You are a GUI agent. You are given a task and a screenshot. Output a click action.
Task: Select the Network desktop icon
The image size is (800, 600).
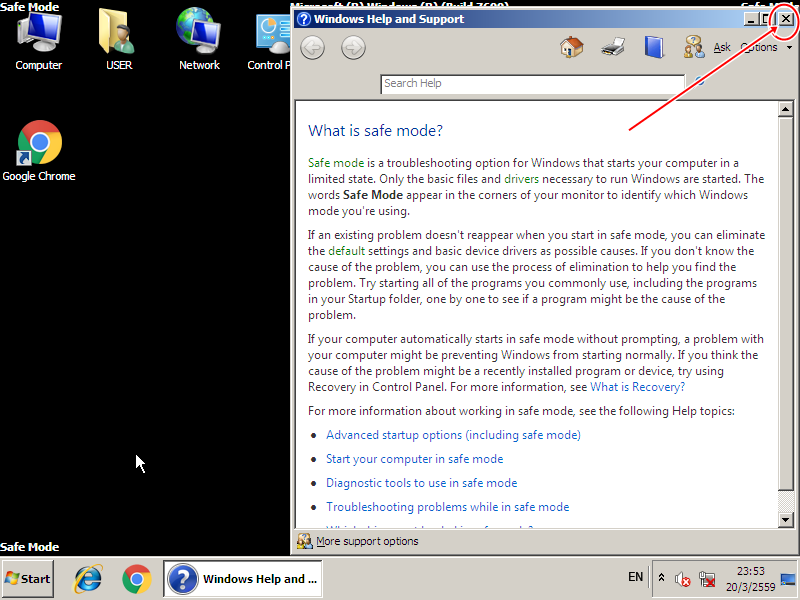tap(199, 40)
